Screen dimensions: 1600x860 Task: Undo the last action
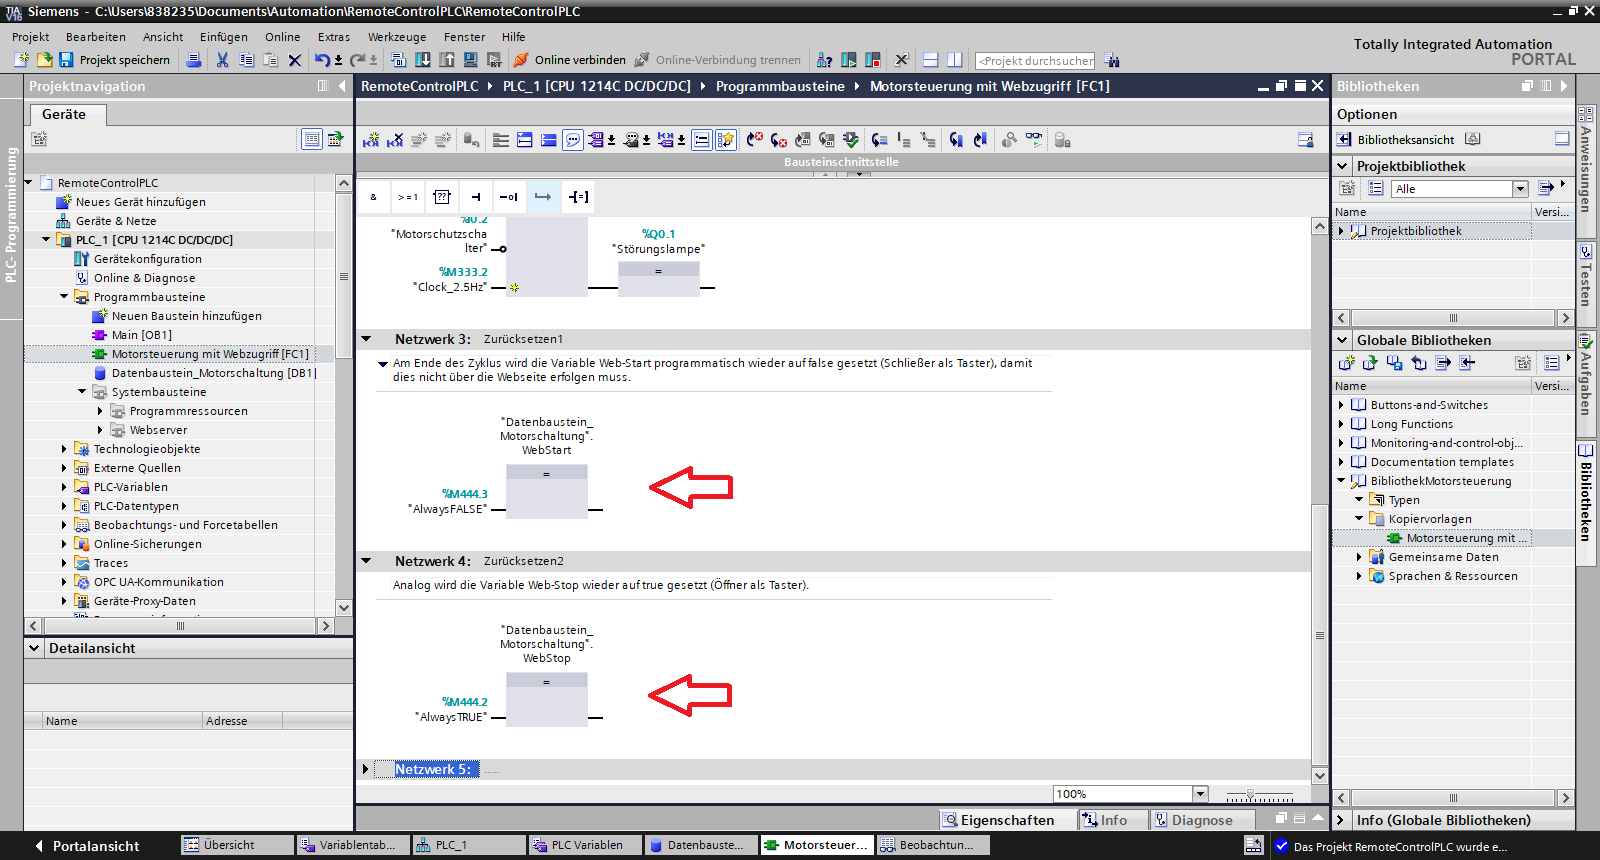point(322,60)
